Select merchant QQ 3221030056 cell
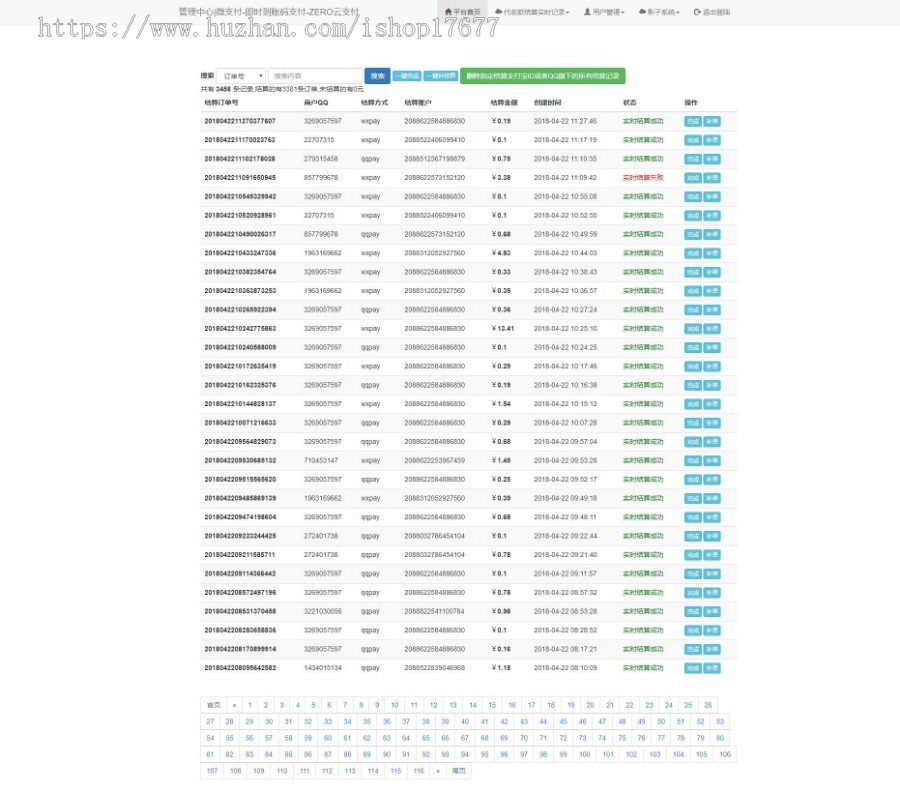Screen dimensions: 900x791 (x=323, y=611)
